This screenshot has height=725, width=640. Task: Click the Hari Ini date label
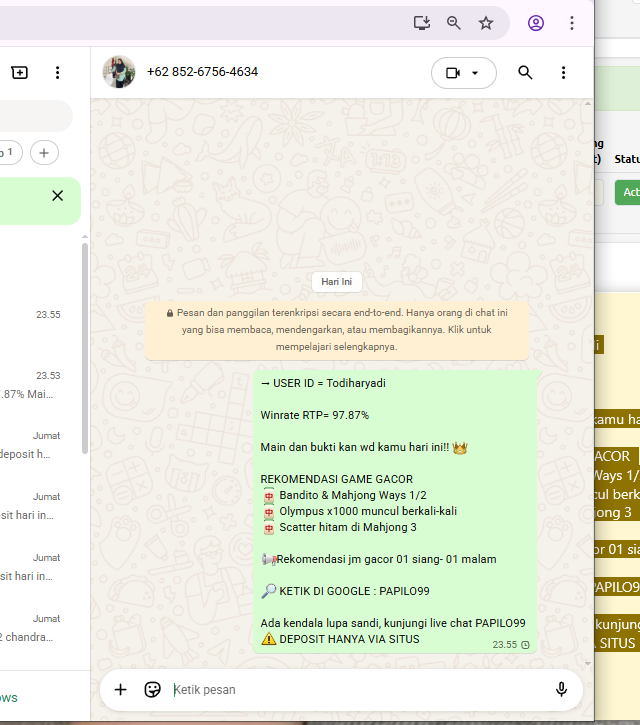(337, 282)
